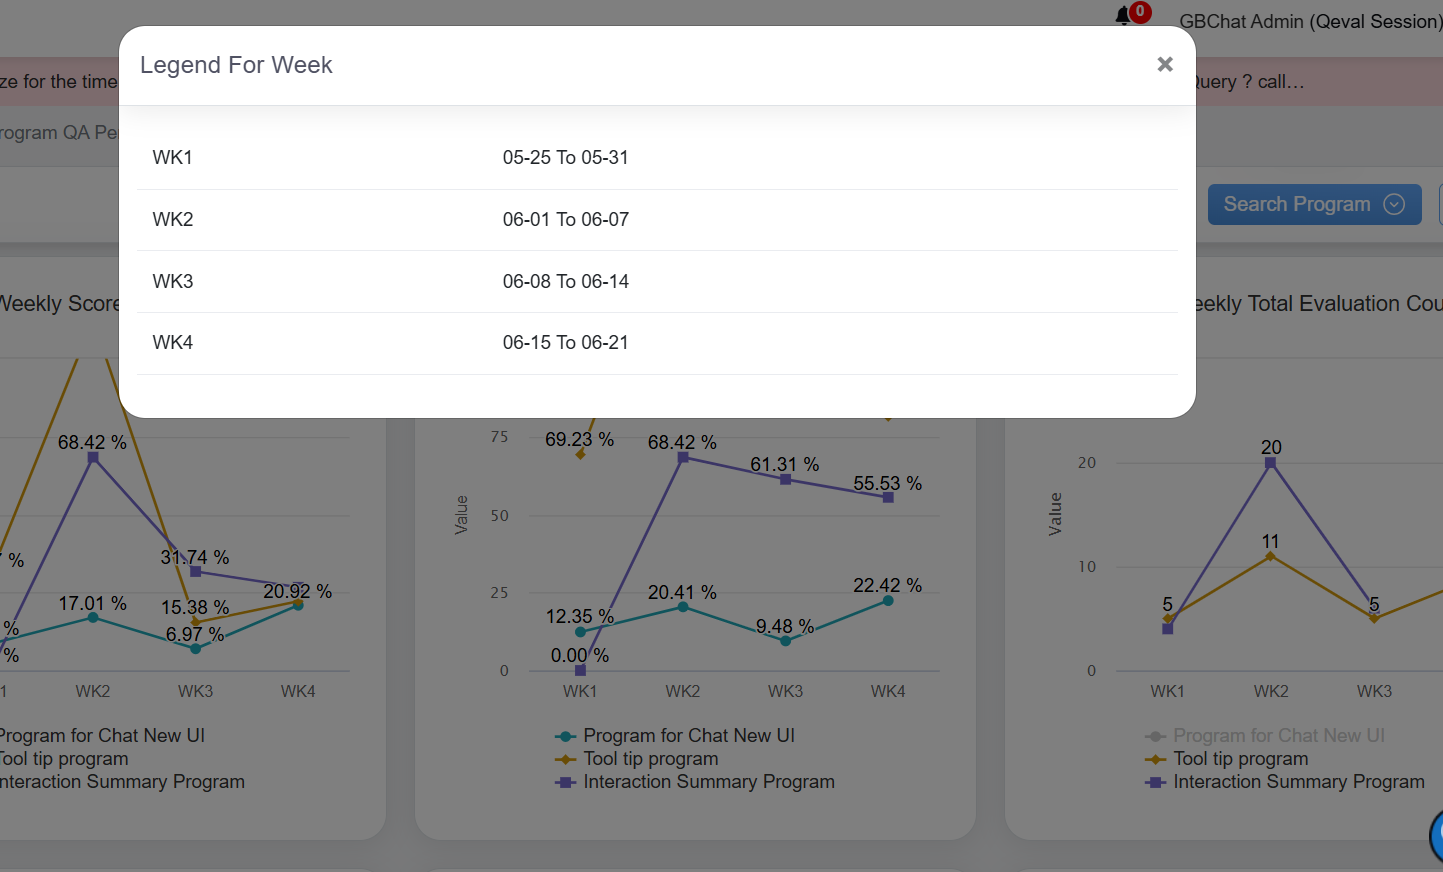
Task: Enable greyed Program for Chat New UI series in right chart
Action: (x=1278, y=736)
